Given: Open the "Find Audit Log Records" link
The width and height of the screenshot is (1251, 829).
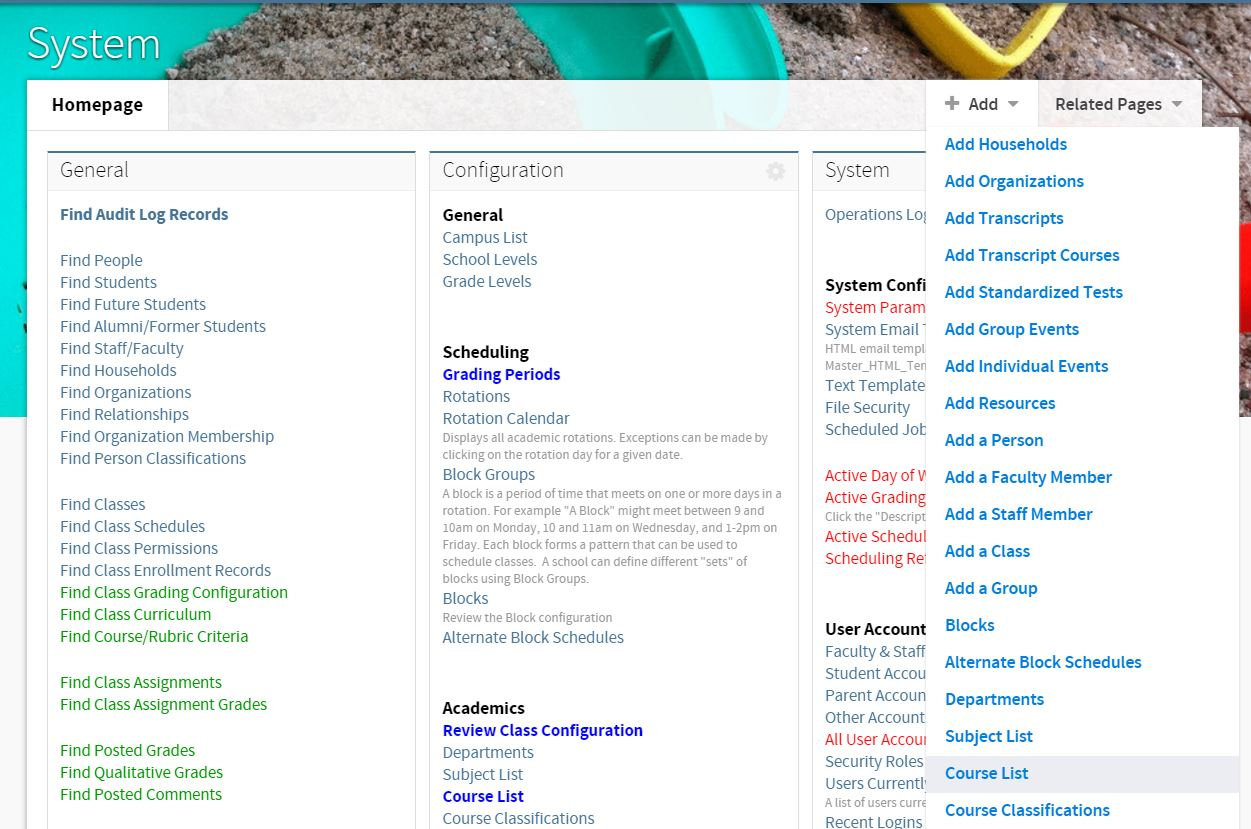Looking at the screenshot, I should click(x=144, y=214).
